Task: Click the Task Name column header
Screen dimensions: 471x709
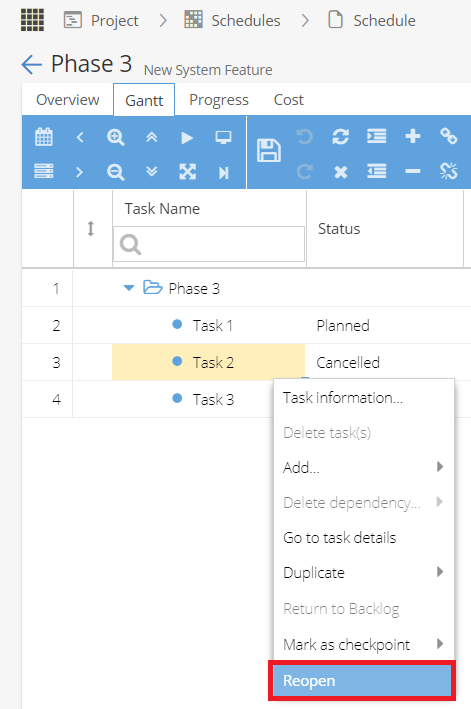Action: click(x=162, y=208)
